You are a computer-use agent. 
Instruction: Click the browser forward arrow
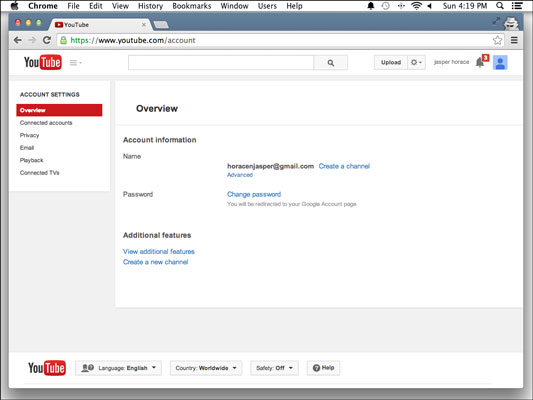pyautogui.click(x=32, y=40)
